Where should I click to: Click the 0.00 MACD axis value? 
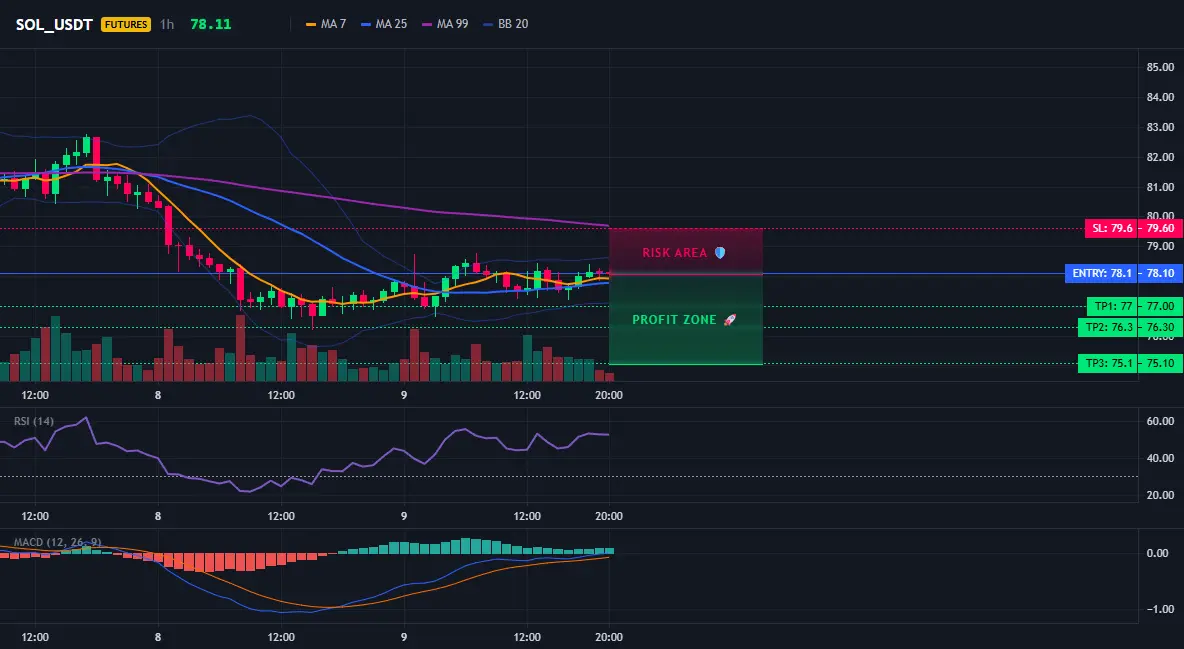[1158, 553]
